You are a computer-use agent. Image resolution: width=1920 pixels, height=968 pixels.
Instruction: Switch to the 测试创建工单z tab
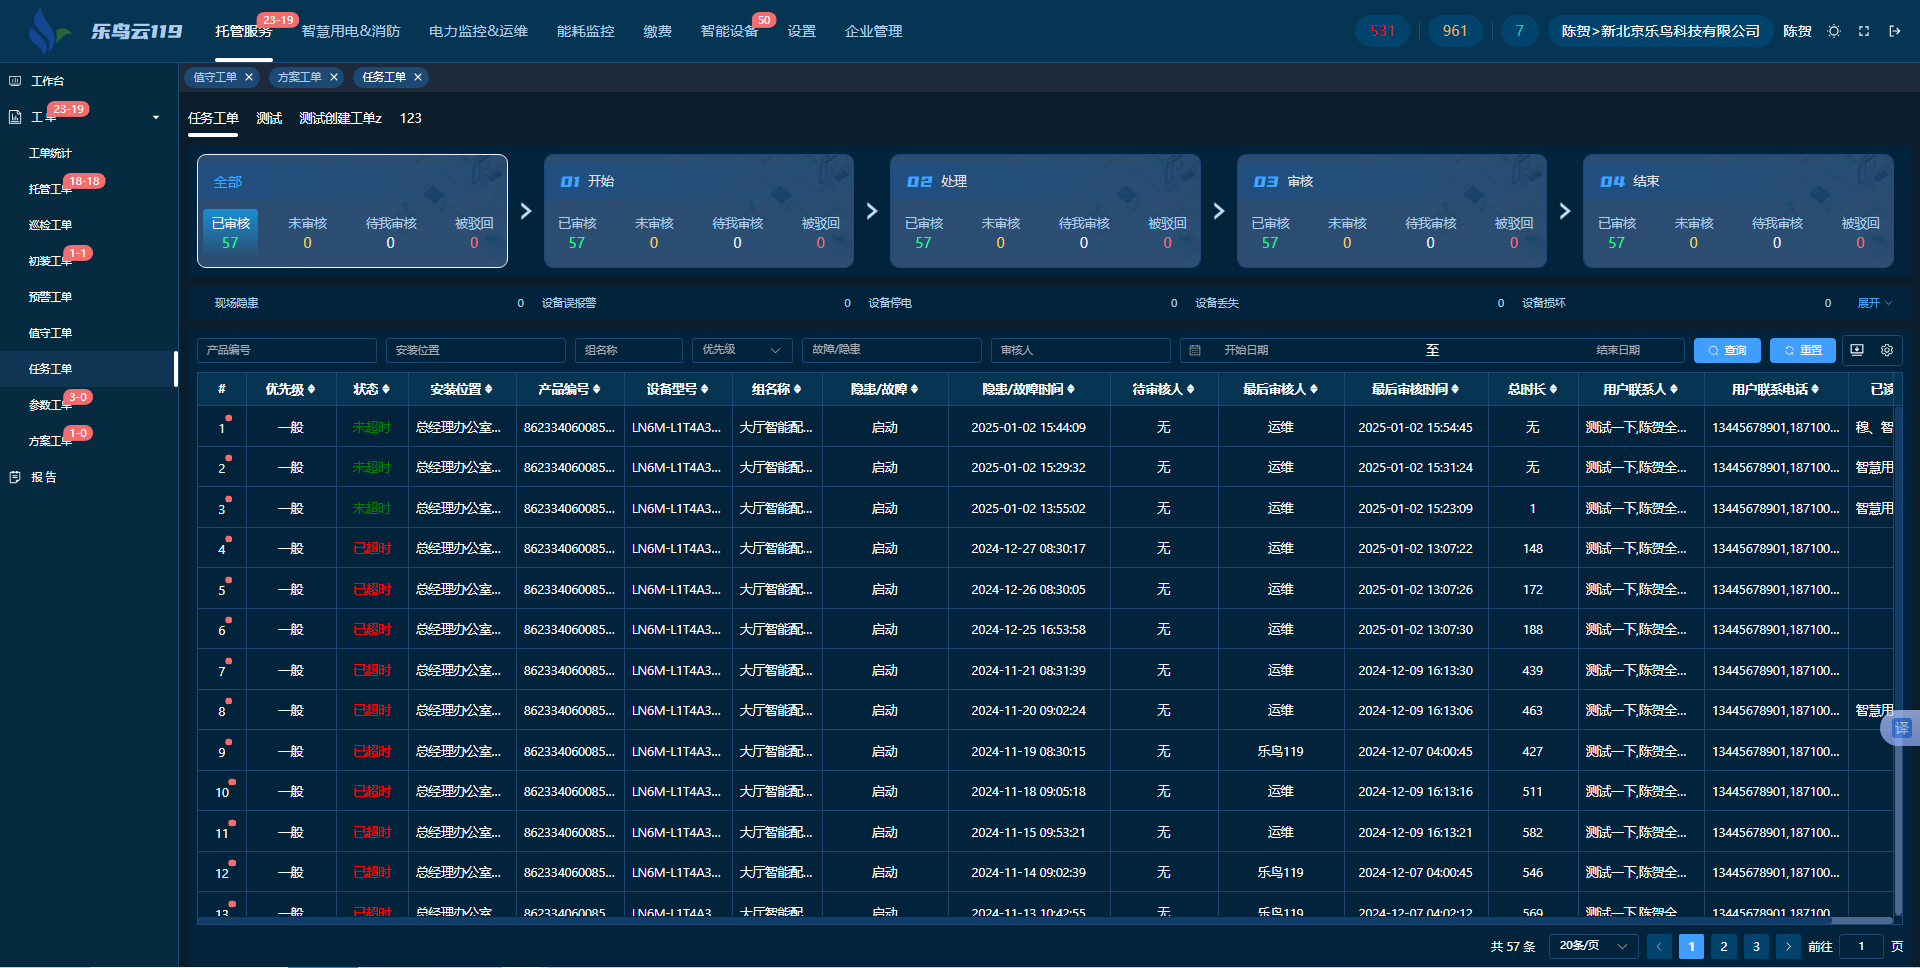coord(340,118)
